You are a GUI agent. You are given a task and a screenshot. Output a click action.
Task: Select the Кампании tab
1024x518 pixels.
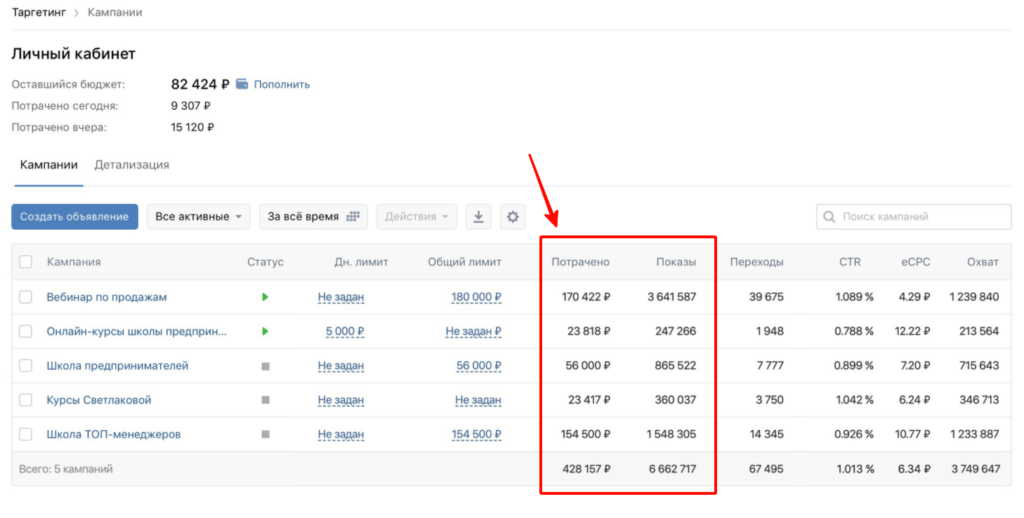pos(49,165)
